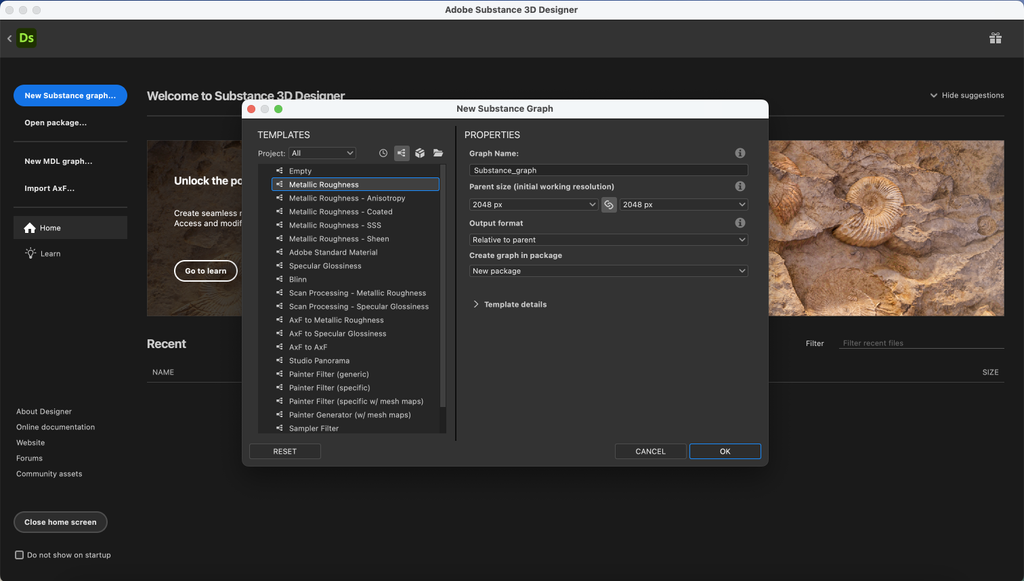
Task: Filter templates by recently used
Action: click(x=382, y=152)
